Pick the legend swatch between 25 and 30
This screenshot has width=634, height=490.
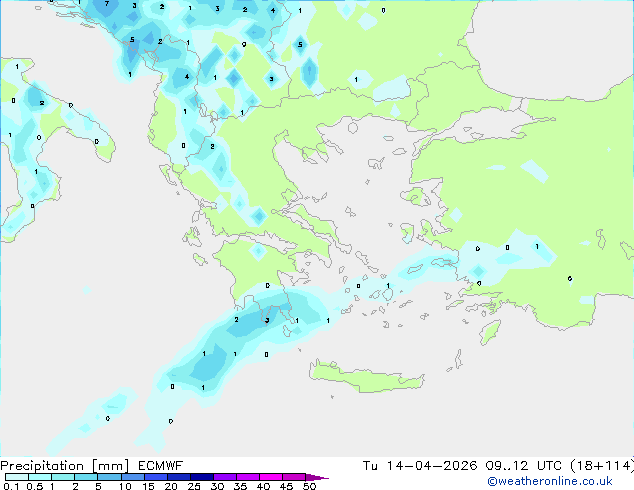201,477
